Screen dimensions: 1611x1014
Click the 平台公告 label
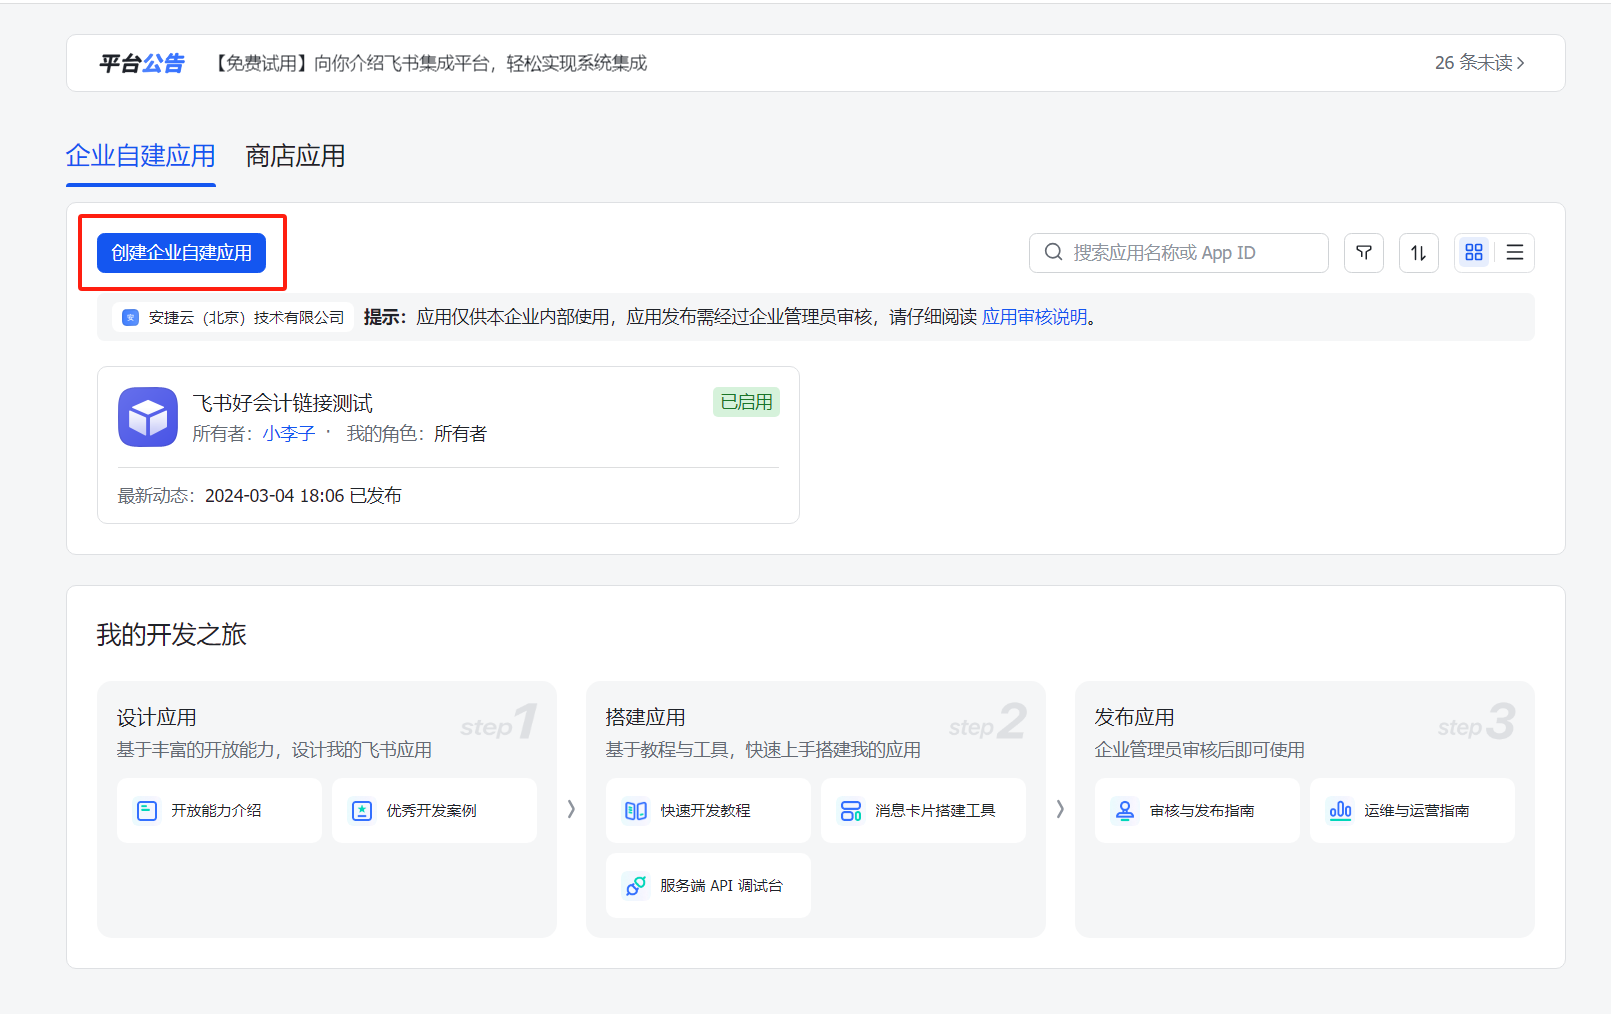pos(141,63)
